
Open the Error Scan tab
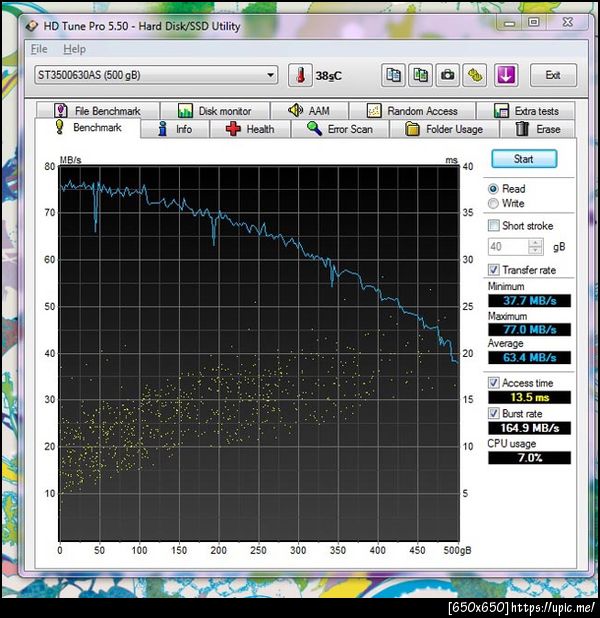coord(340,129)
